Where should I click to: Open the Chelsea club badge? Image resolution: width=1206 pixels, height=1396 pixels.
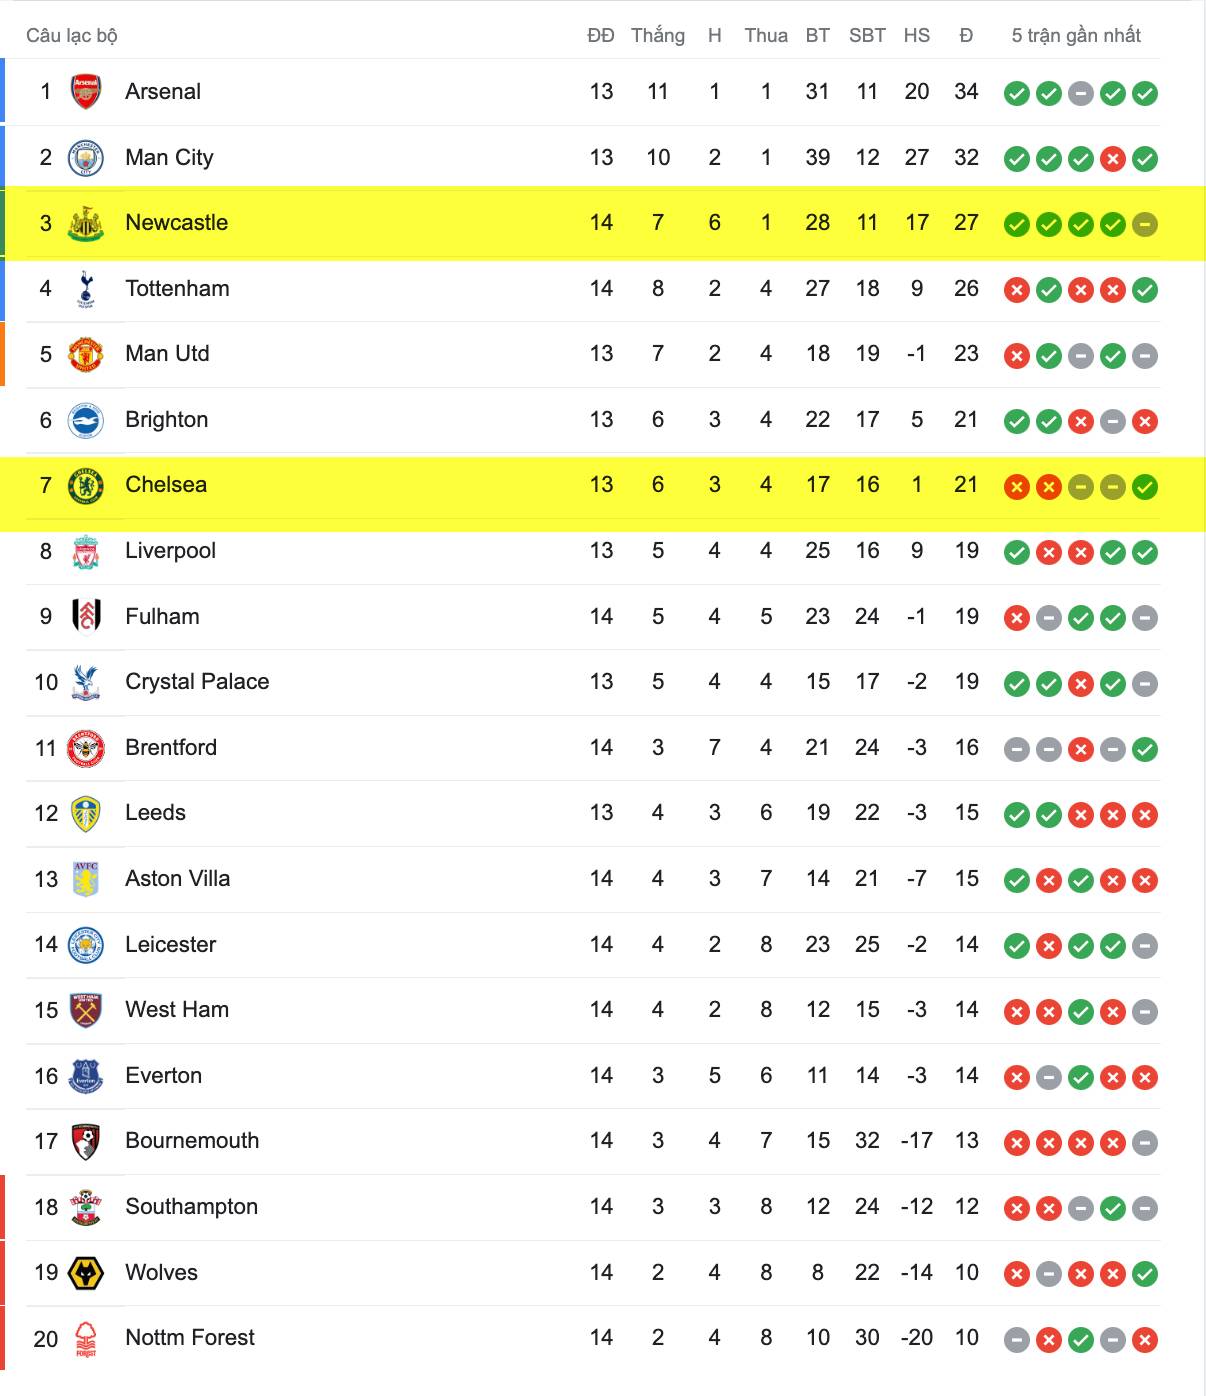pos(86,486)
